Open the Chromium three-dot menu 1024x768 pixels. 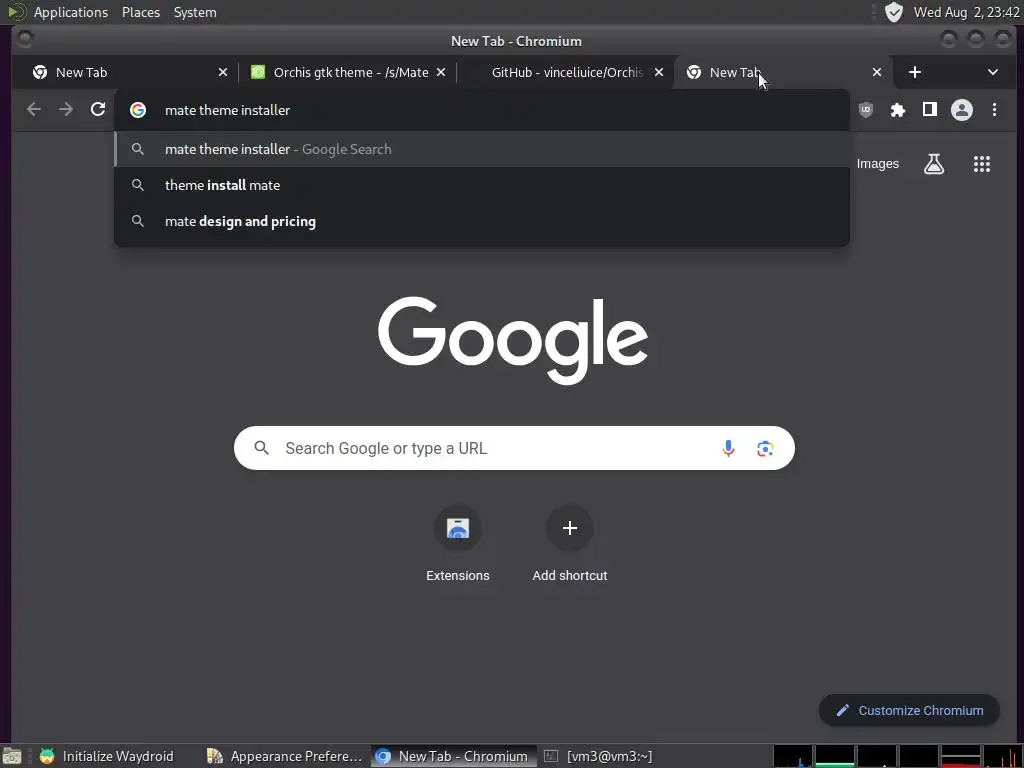click(994, 110)
